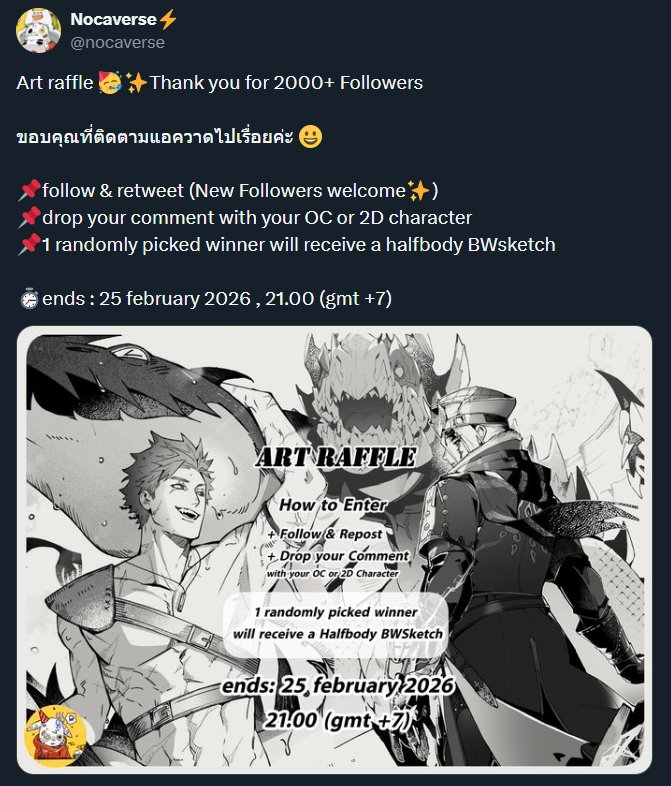671x786 pixels.
Task: Click the grinning face emoji after Thai text
Action: [310, 137]
